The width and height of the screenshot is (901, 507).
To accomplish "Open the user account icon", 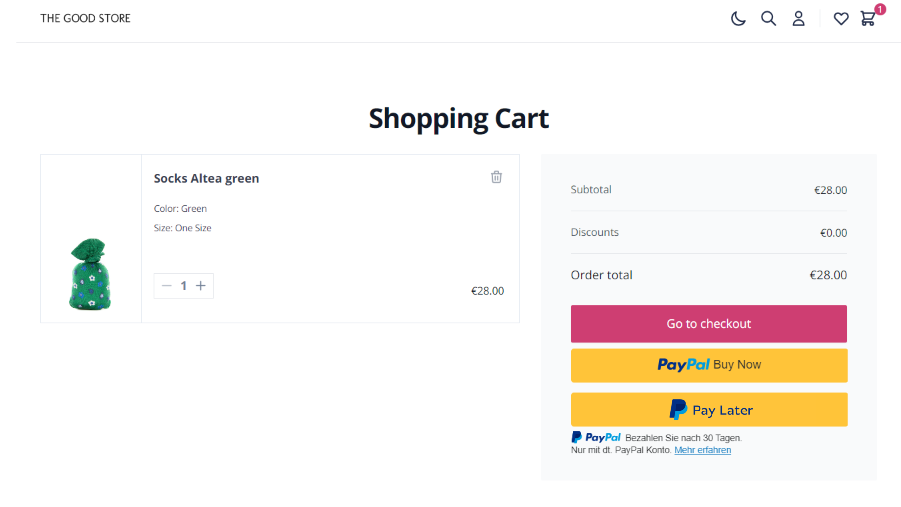I will click(x=798, y=18).
